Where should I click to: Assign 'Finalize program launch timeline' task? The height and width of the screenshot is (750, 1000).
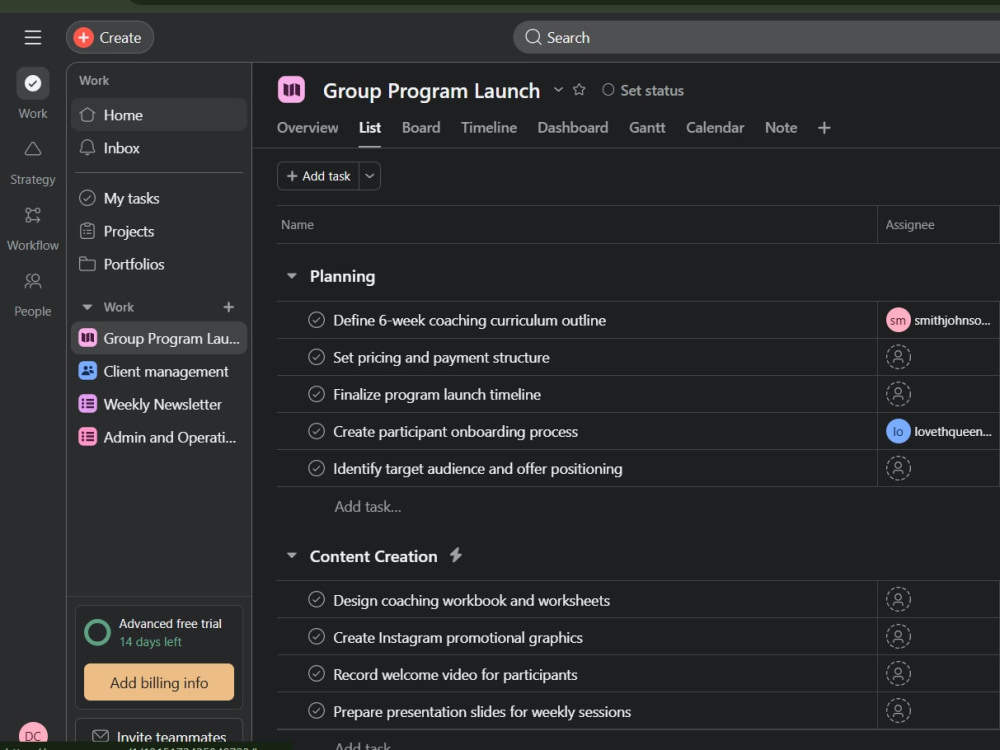pyautogui.click(x=898, y=394)
